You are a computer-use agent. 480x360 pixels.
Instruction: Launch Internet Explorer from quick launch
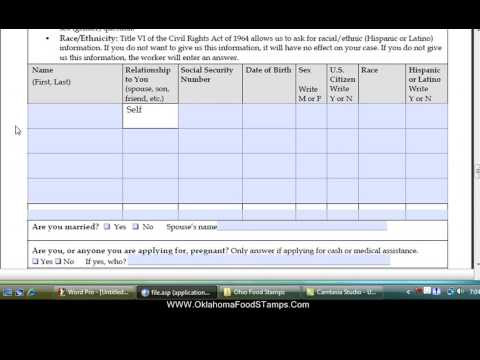(x=32, y=292)
